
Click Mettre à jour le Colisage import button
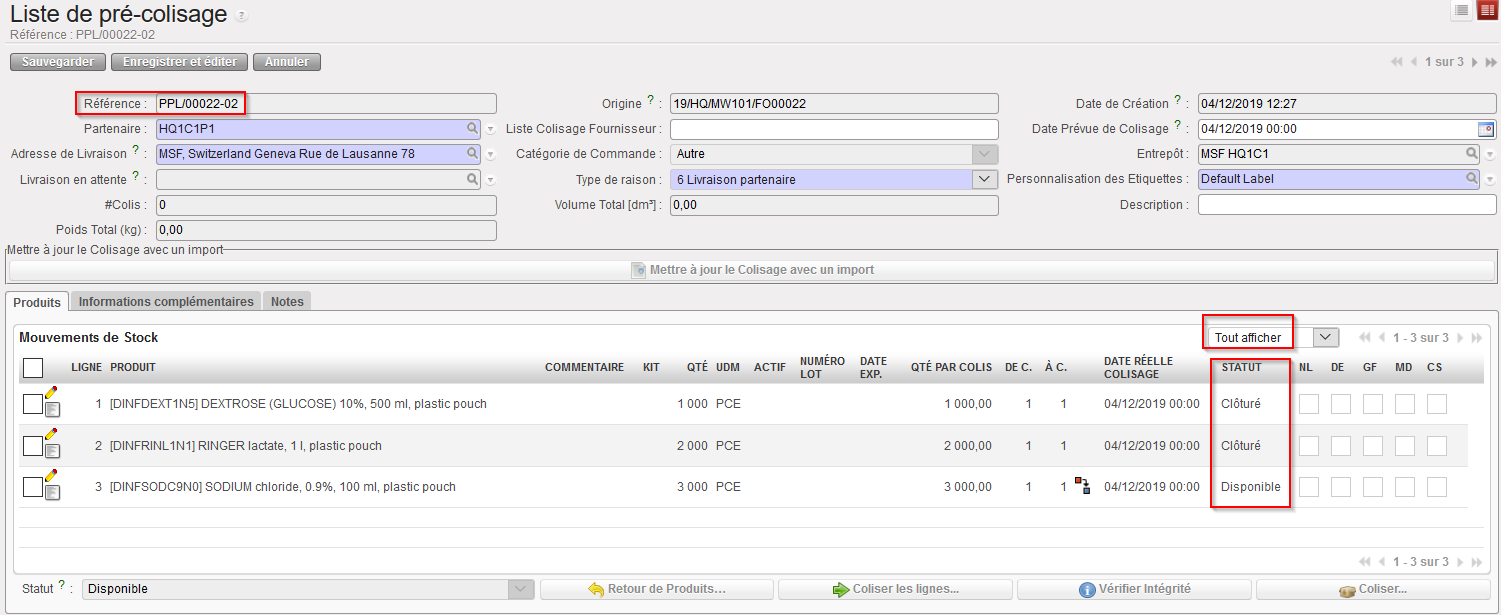752,270
